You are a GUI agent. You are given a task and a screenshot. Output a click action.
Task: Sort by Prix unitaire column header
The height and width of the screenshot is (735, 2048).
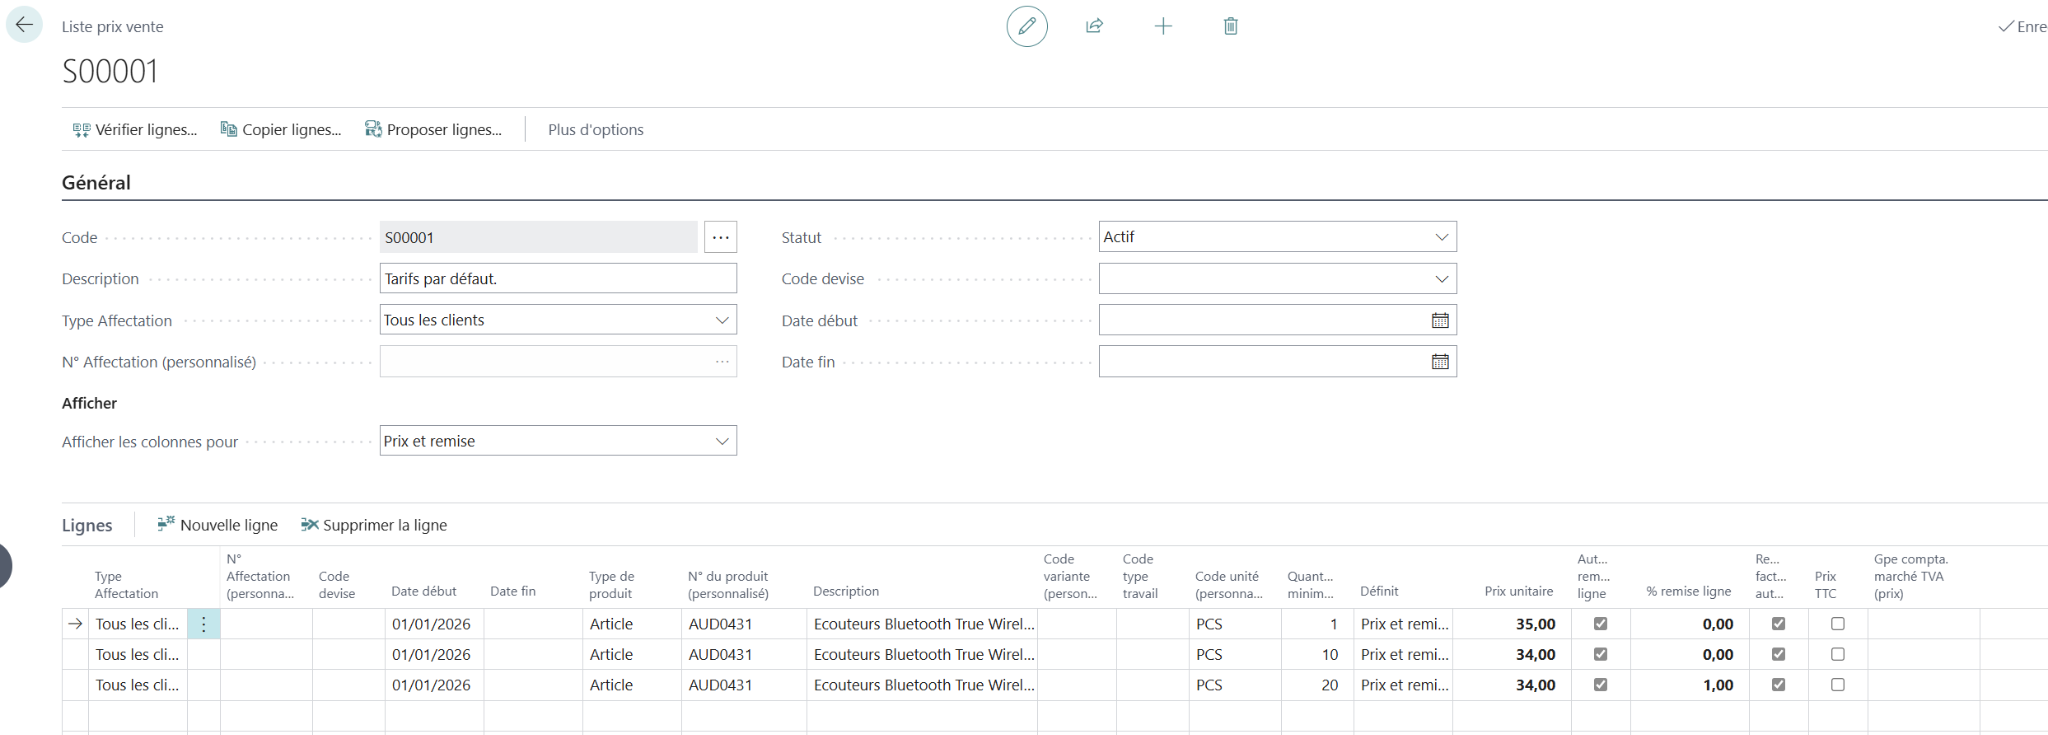[1519, 591]
